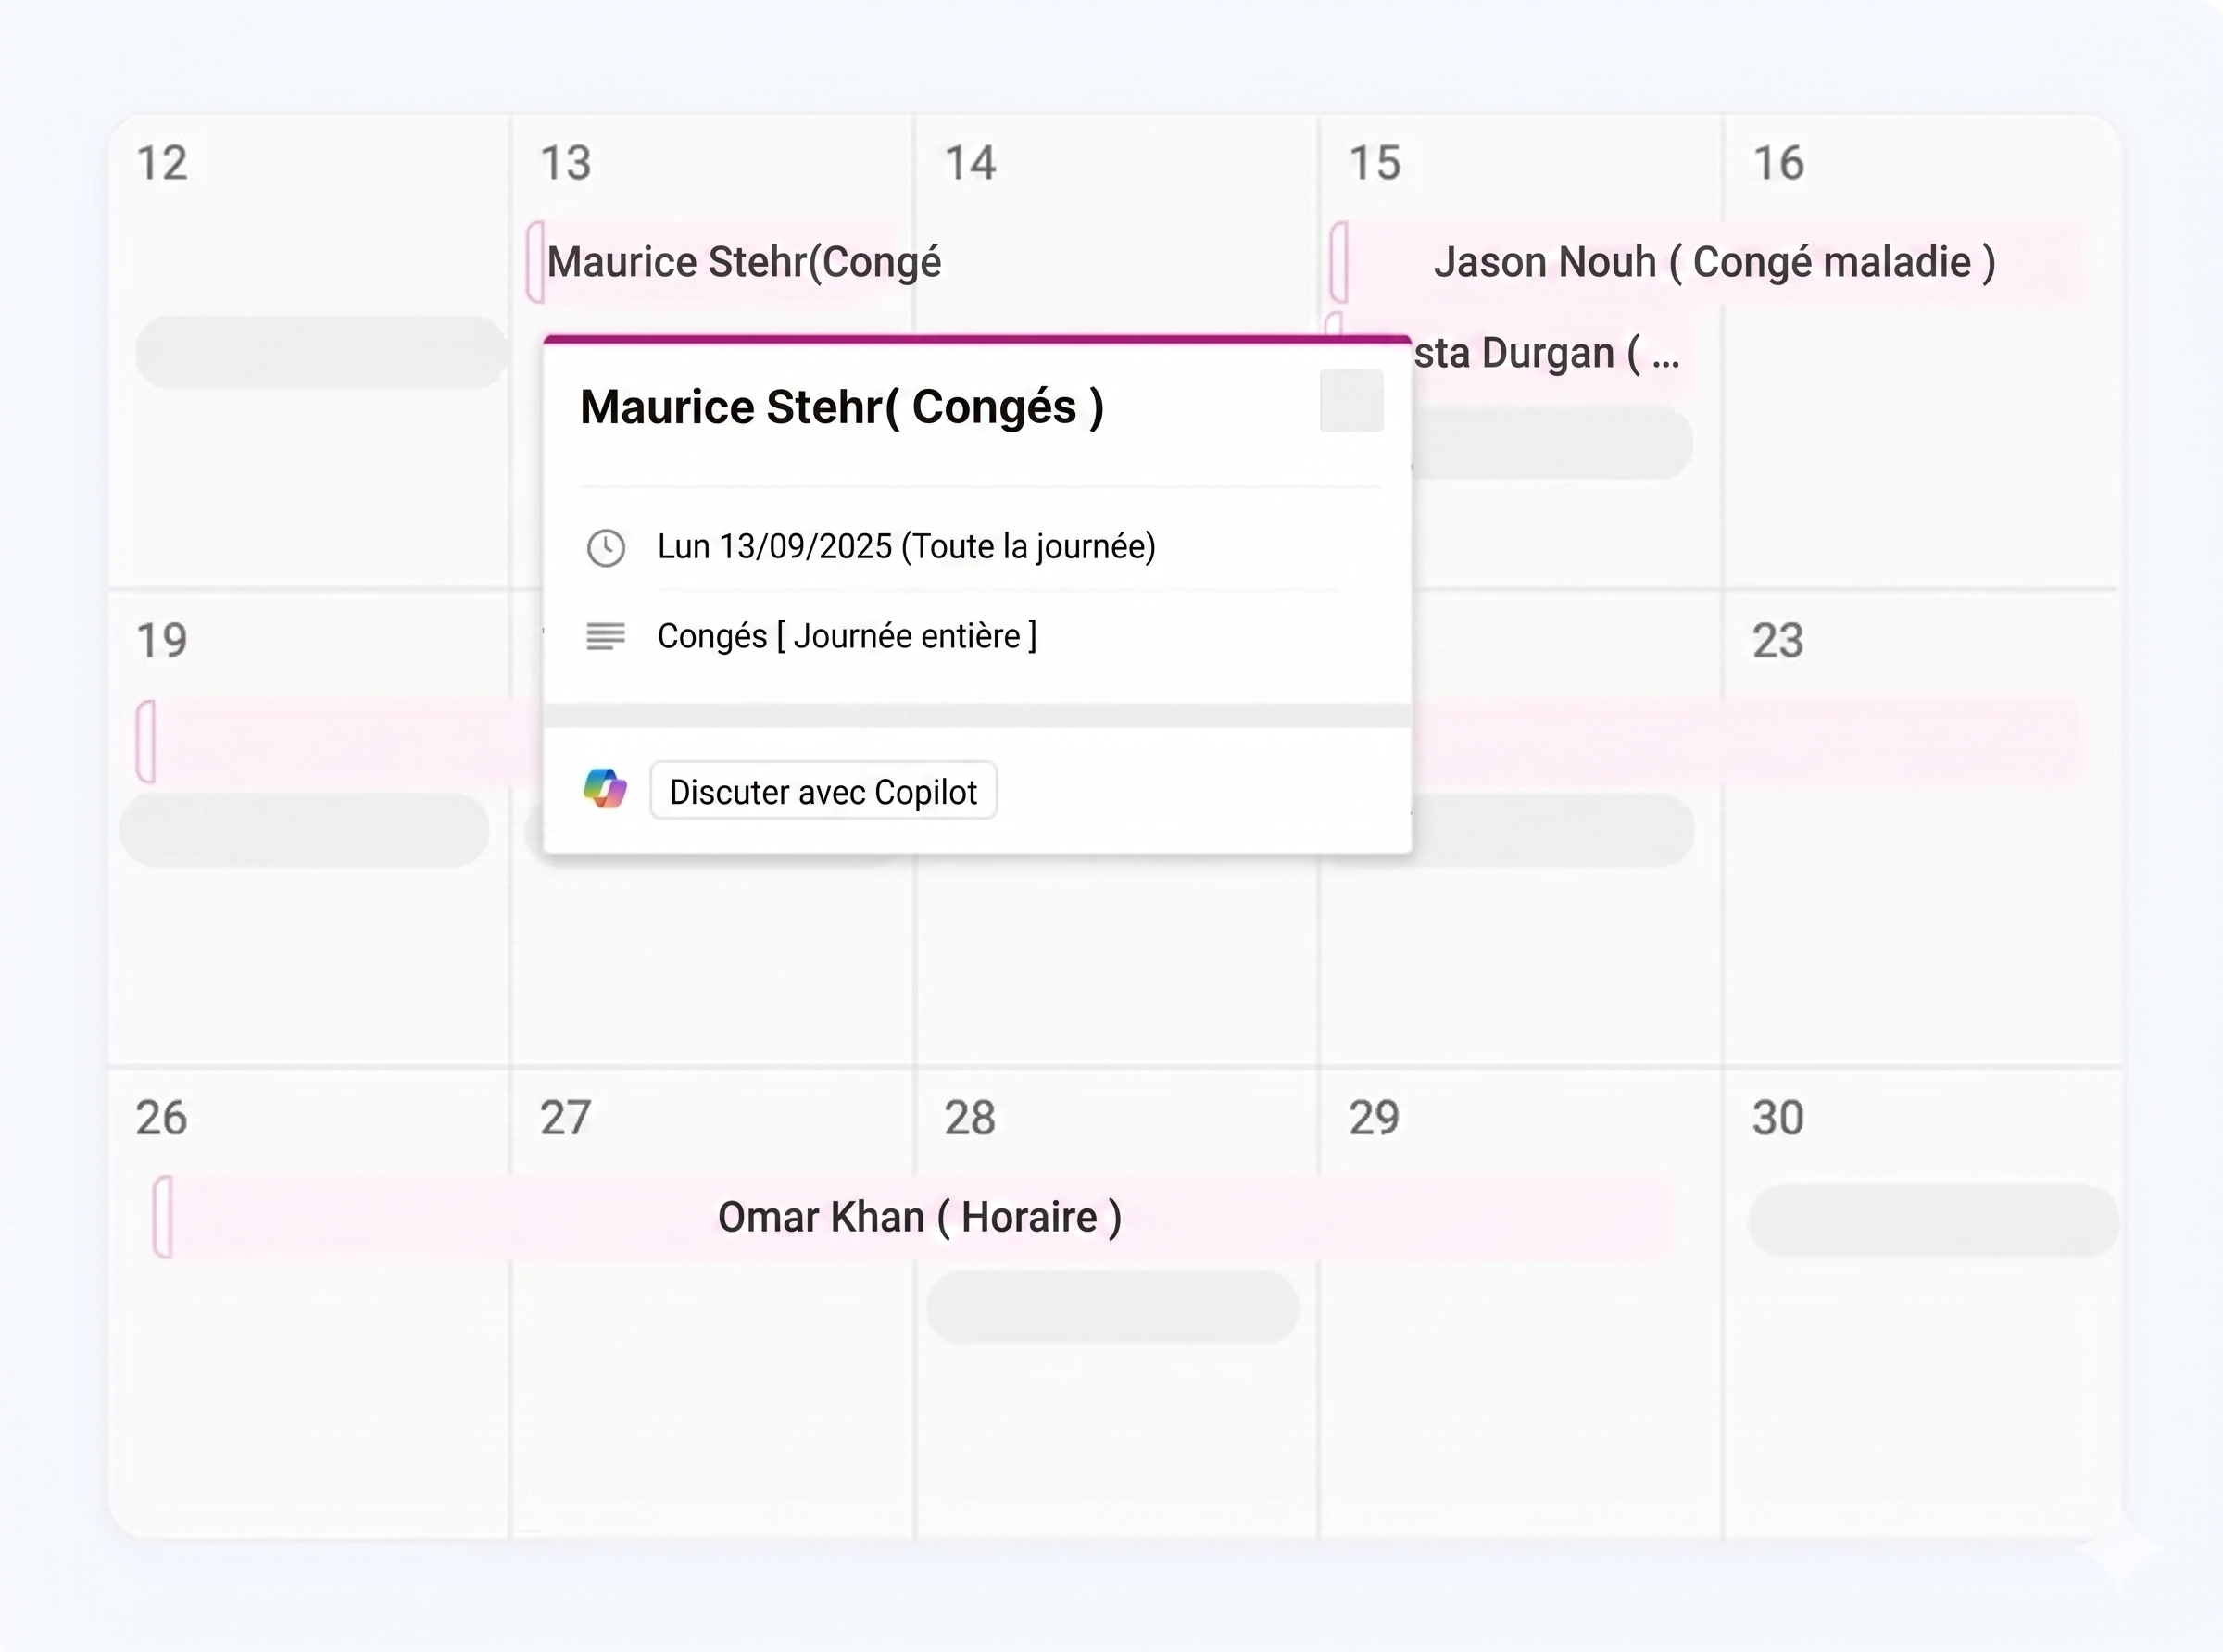Click the pink marker on Omar Khan's event
This screenshot has width=2223, height=1652.
point(163,1216)
